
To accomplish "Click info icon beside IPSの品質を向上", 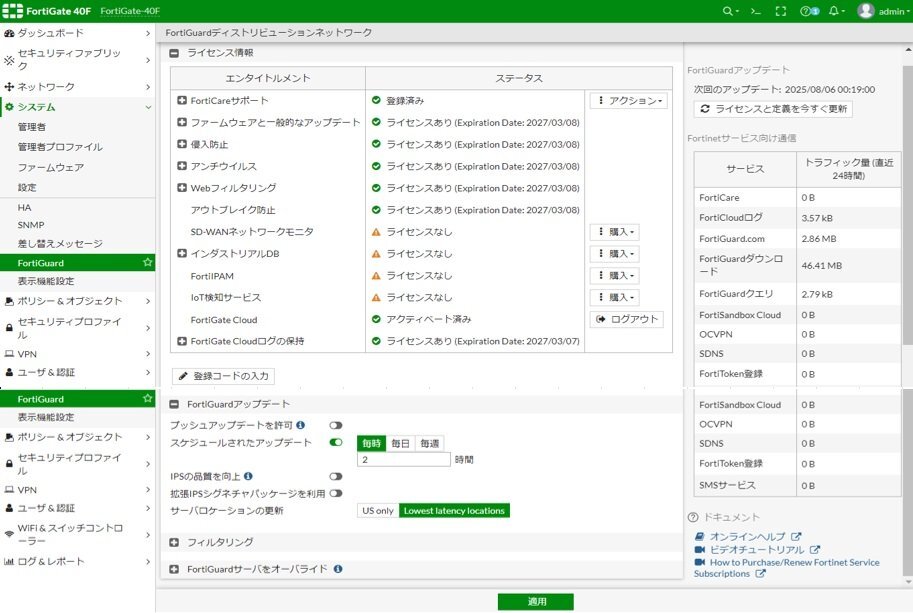I will pos(248,476).
